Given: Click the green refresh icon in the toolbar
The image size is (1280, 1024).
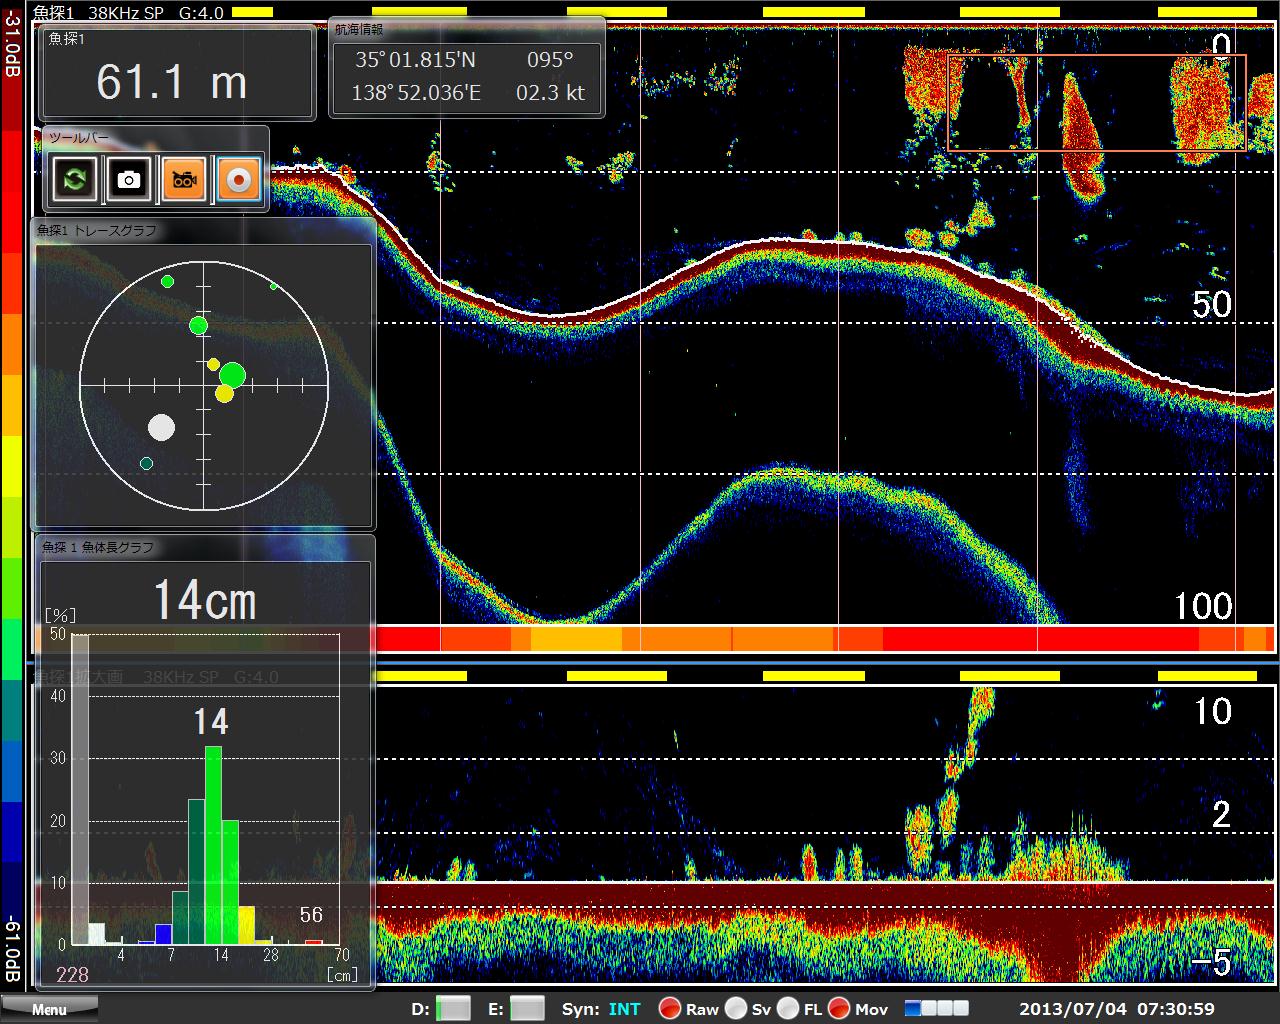Looking at the screenshot, I should coord(75,180).
